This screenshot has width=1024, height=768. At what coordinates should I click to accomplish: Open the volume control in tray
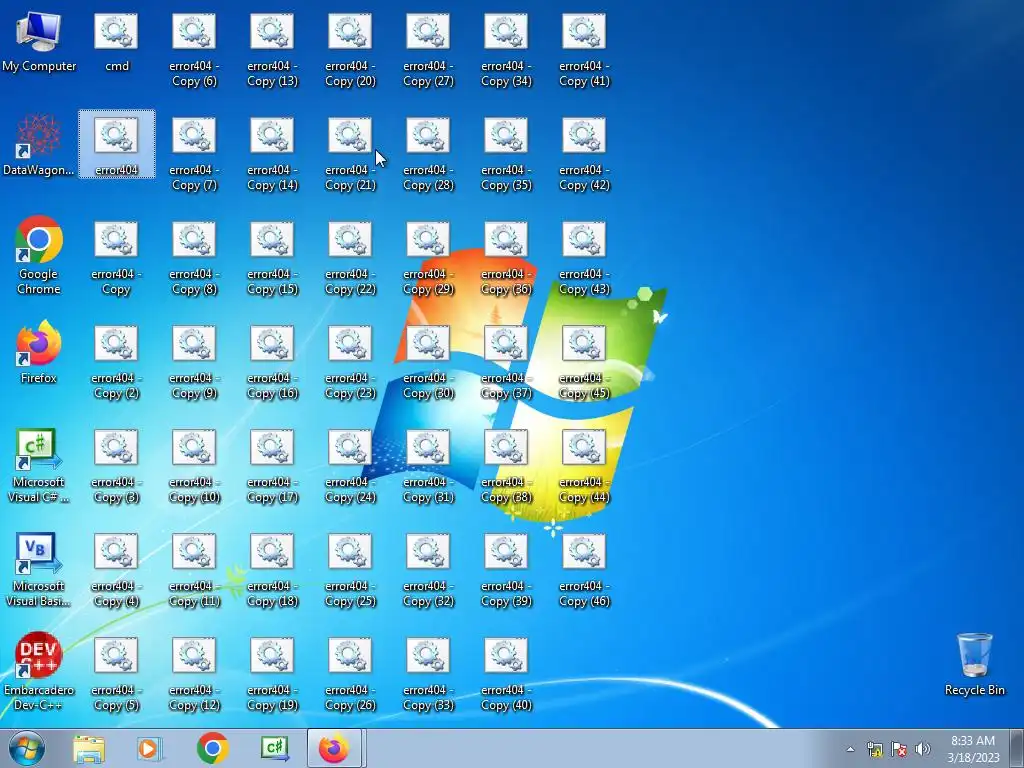tap(923, 749)
